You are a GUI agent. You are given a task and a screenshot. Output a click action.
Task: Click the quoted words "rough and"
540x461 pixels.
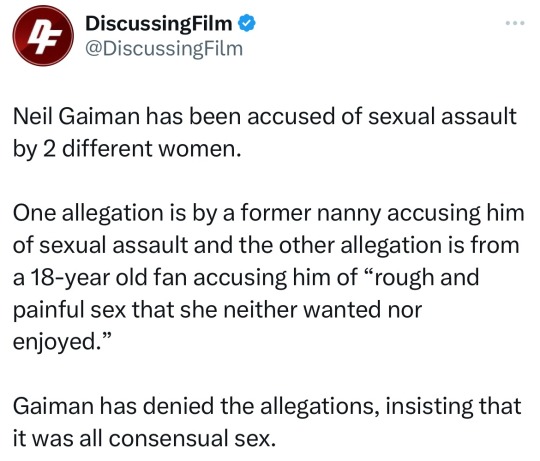pos(426,277)
